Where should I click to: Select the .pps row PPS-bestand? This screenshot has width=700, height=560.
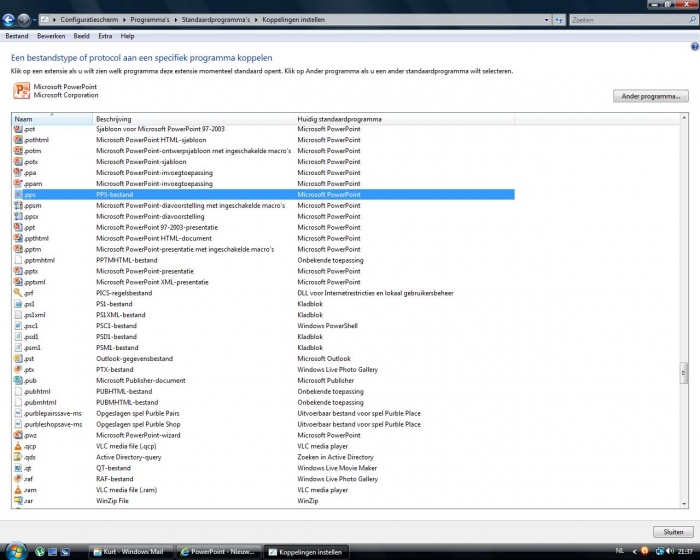(263, 195)
